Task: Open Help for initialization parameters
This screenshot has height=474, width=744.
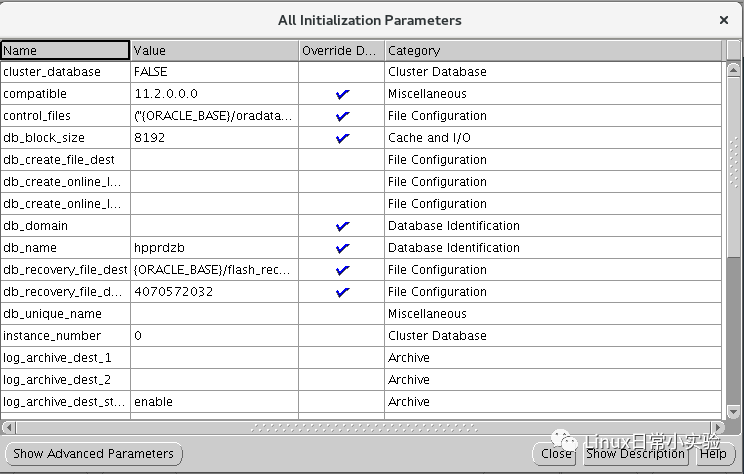Action: point(713,453)
